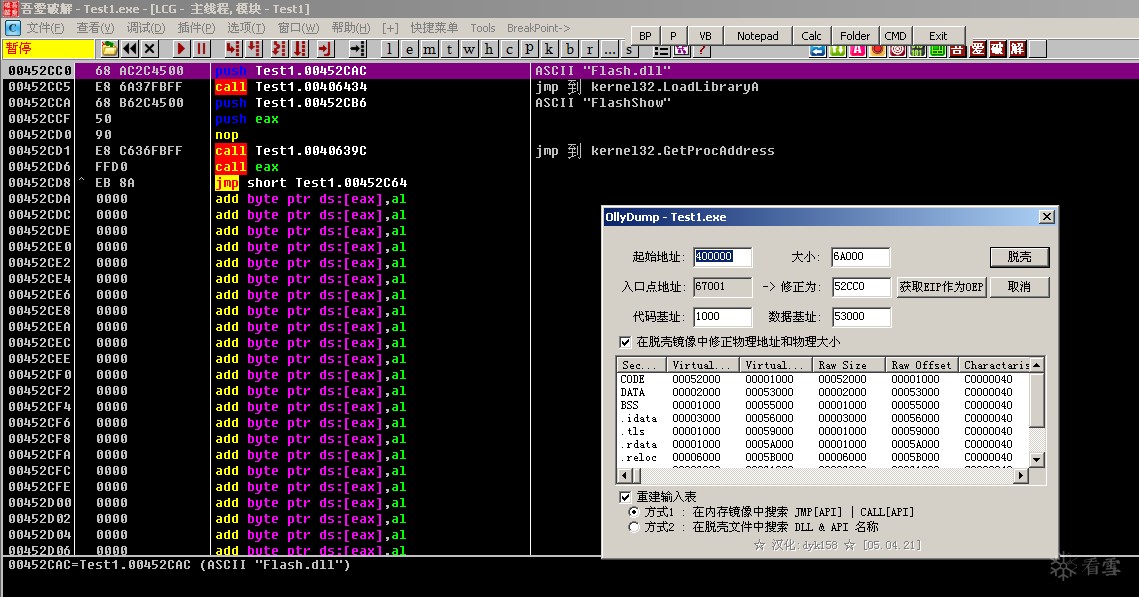Click the CMD shortcut button
The height and width of the screenshot is (597, 1139).
[x=895, y=36]
